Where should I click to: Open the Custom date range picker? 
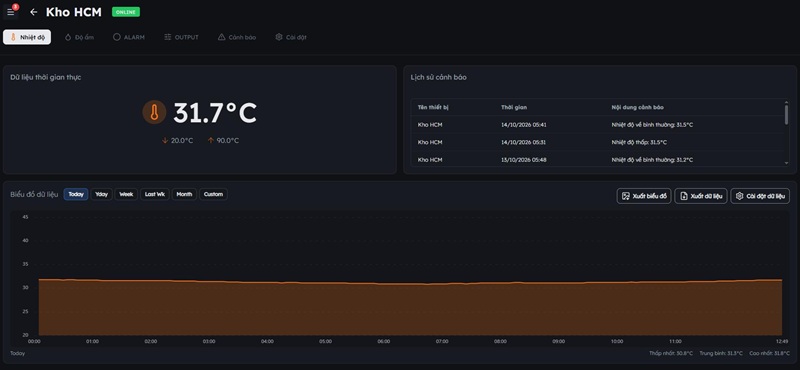pos(213,194)
